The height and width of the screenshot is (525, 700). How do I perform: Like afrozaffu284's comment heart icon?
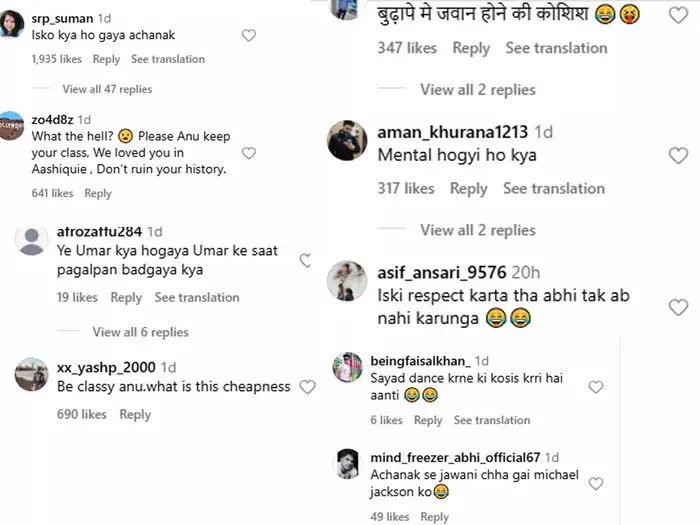(x=305, y=261)
